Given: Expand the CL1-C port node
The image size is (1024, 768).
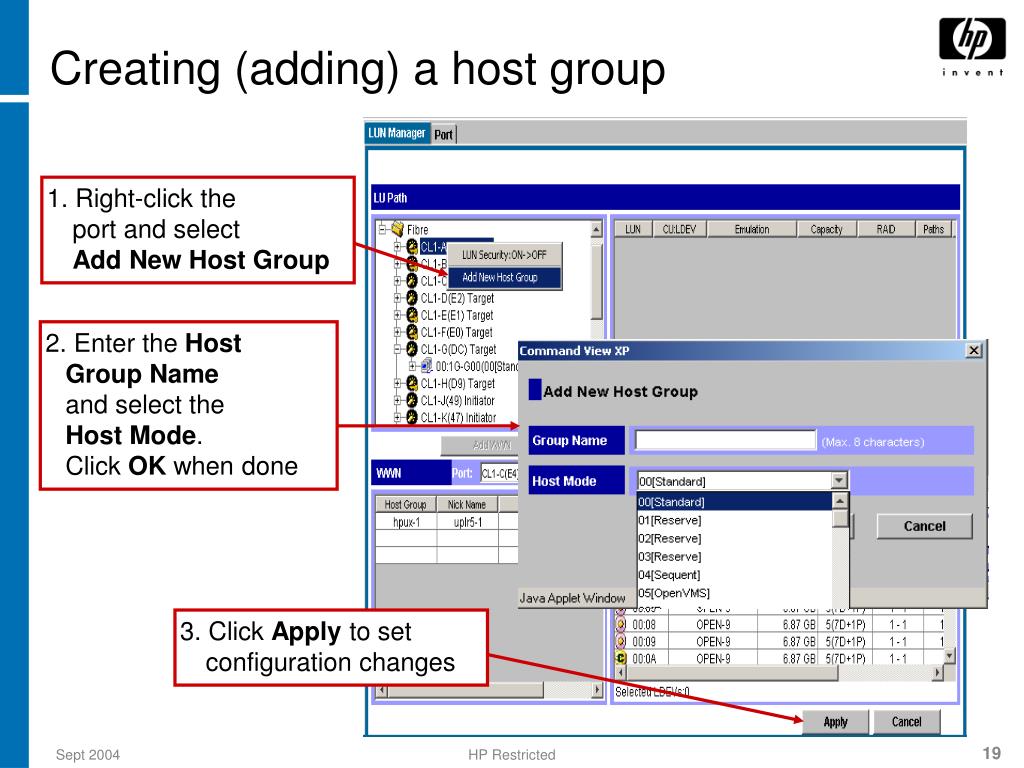Looking at the screenshot, I should (x=397, y=280).
